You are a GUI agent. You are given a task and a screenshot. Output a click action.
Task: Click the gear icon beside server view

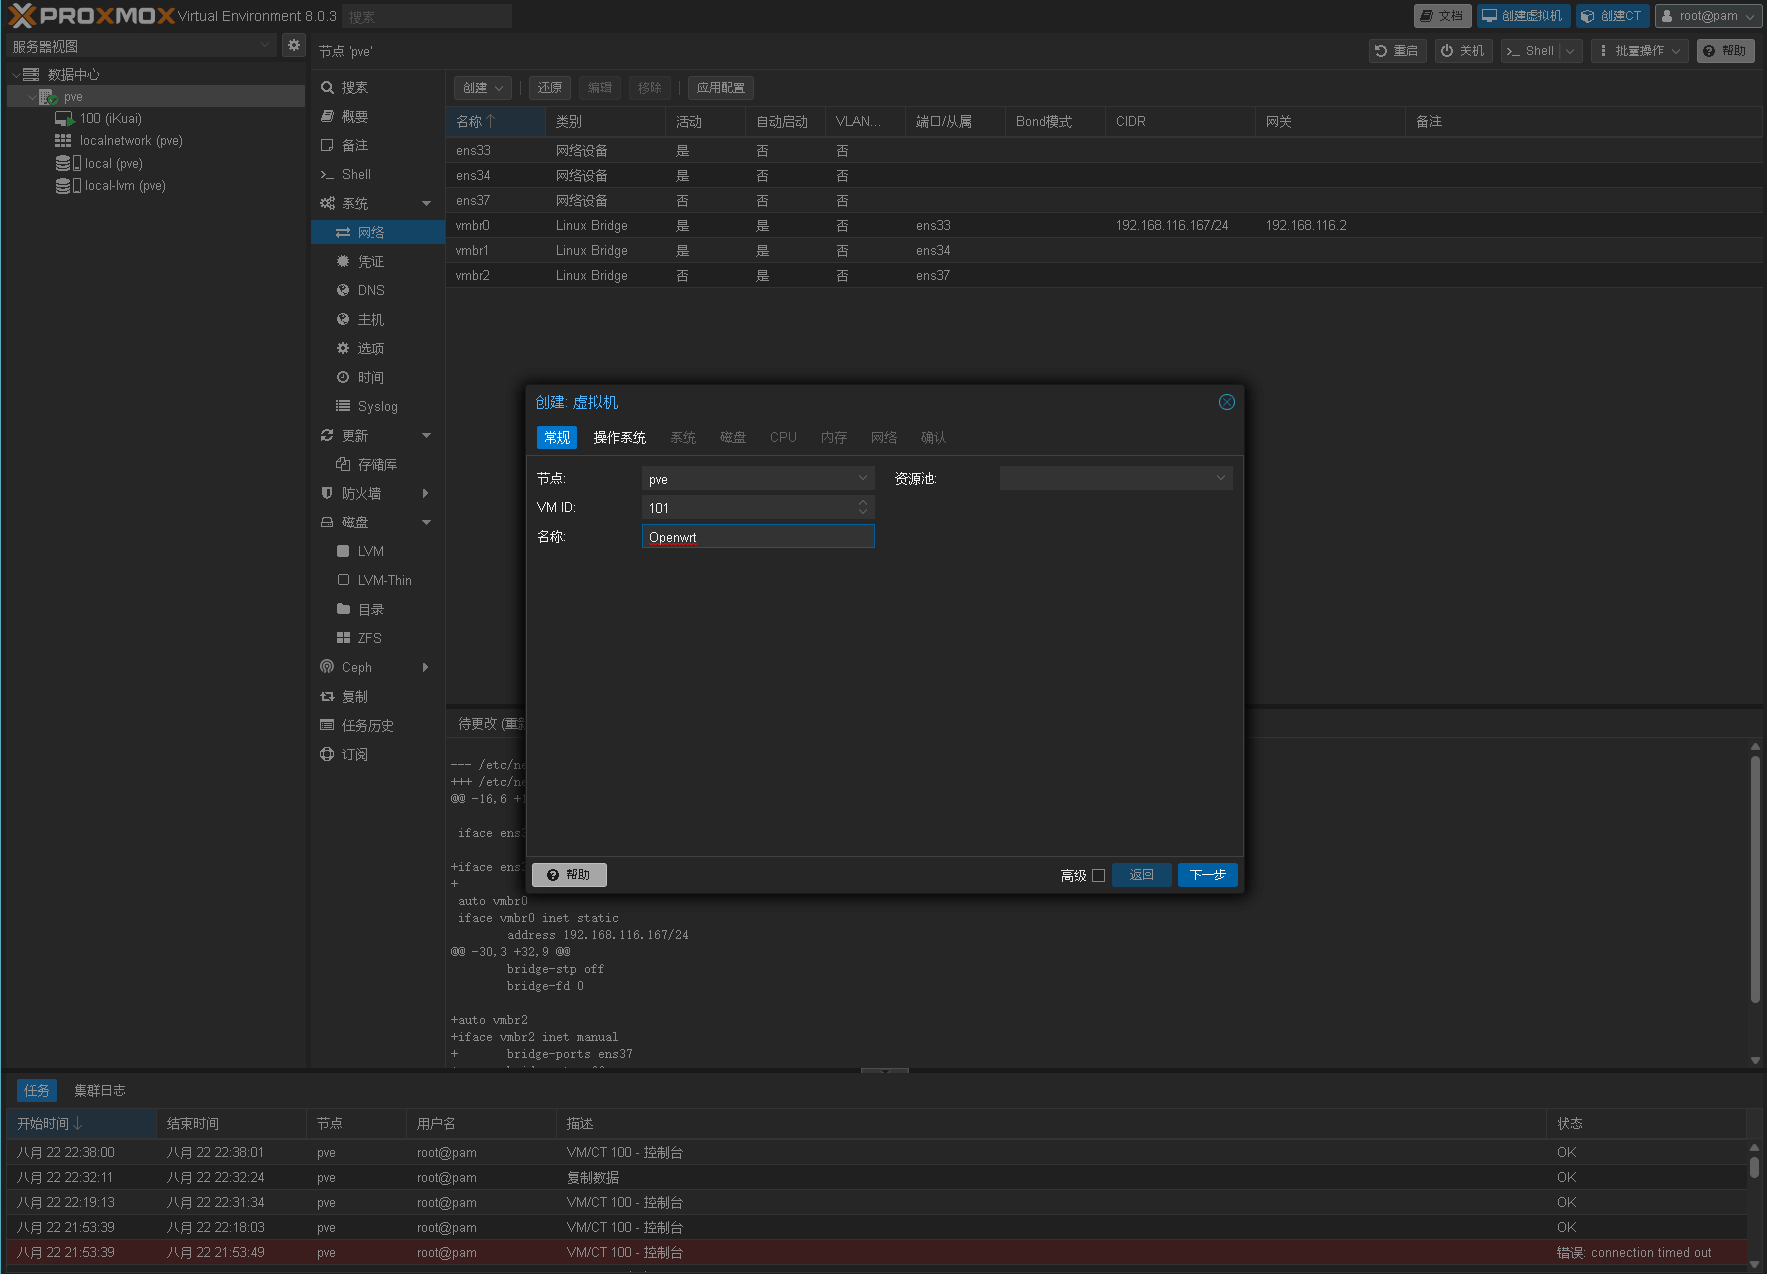(293, 45)
